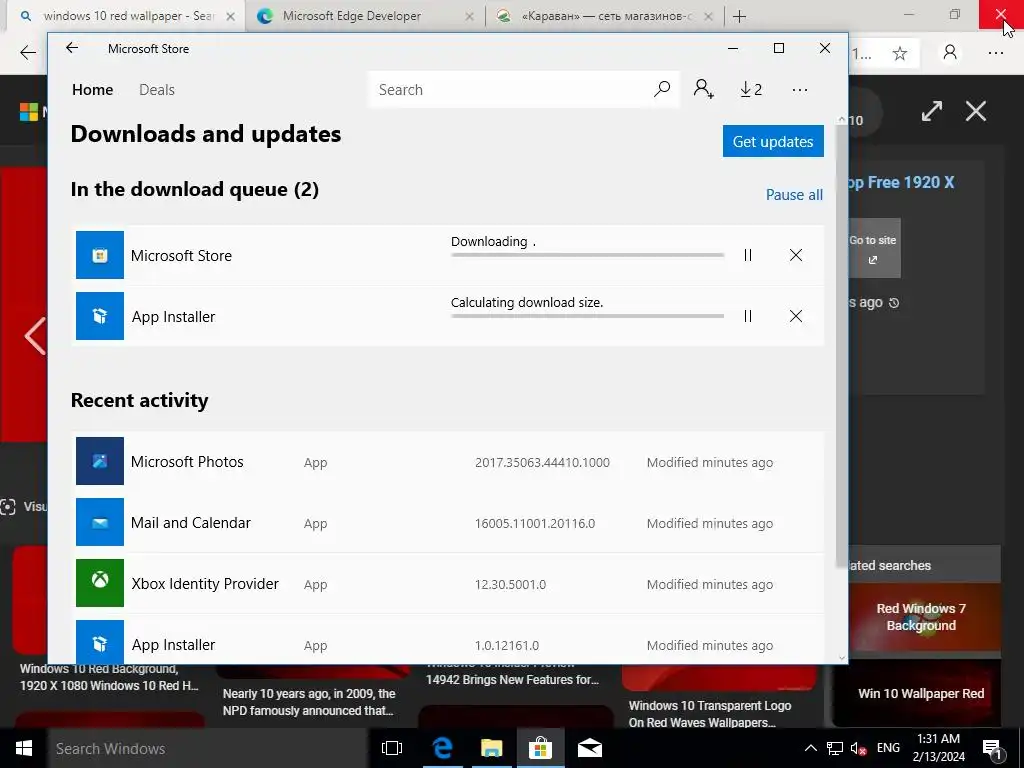Click version 2017.35063.44410.1000 text
1024x768 pixels.
pos(542,462)
